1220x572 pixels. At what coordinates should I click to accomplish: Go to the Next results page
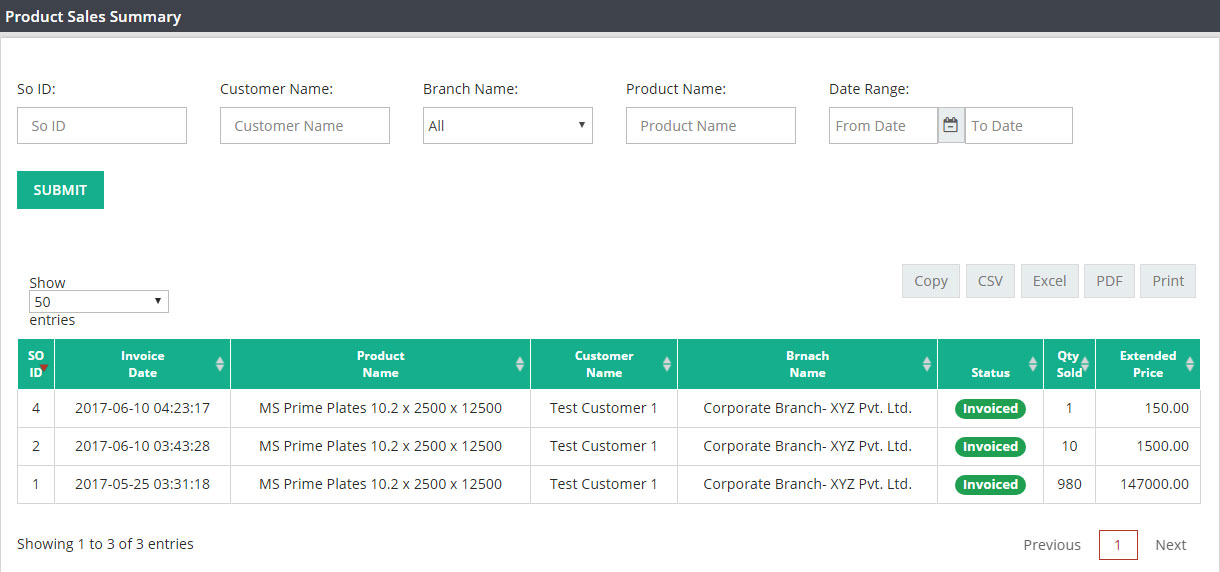[1170, 545]
